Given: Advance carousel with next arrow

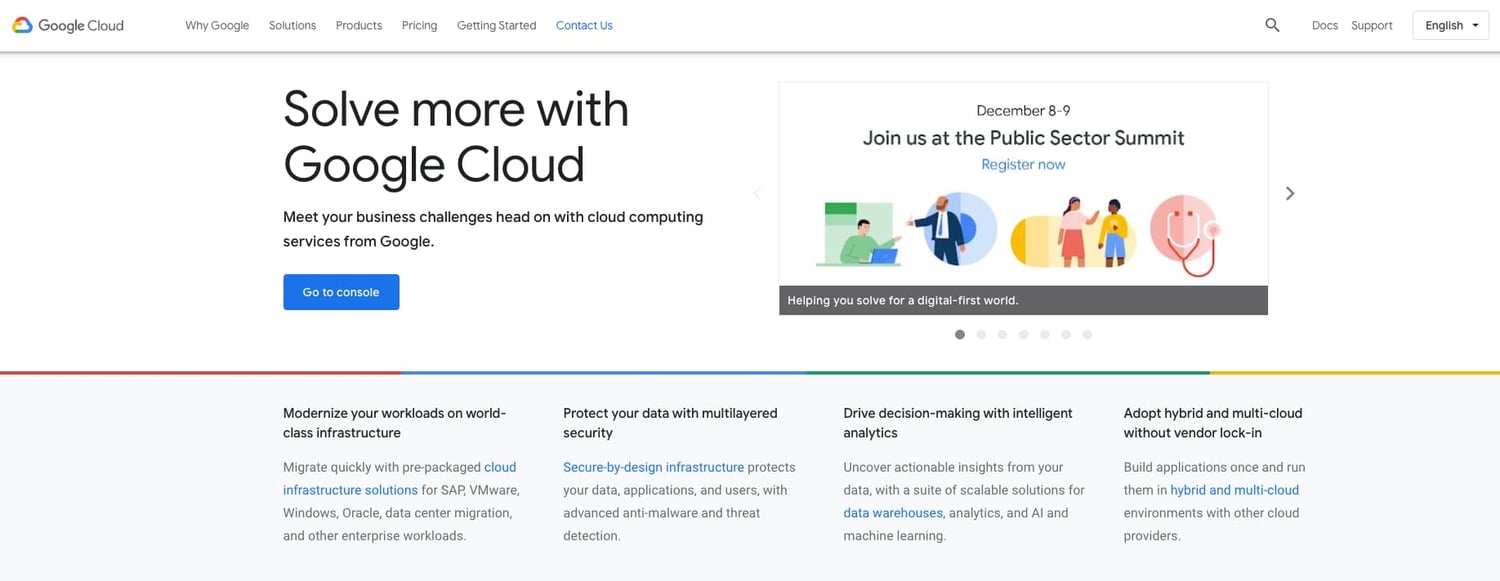Looking at the screenshot, I should (x=1290, y=193).
